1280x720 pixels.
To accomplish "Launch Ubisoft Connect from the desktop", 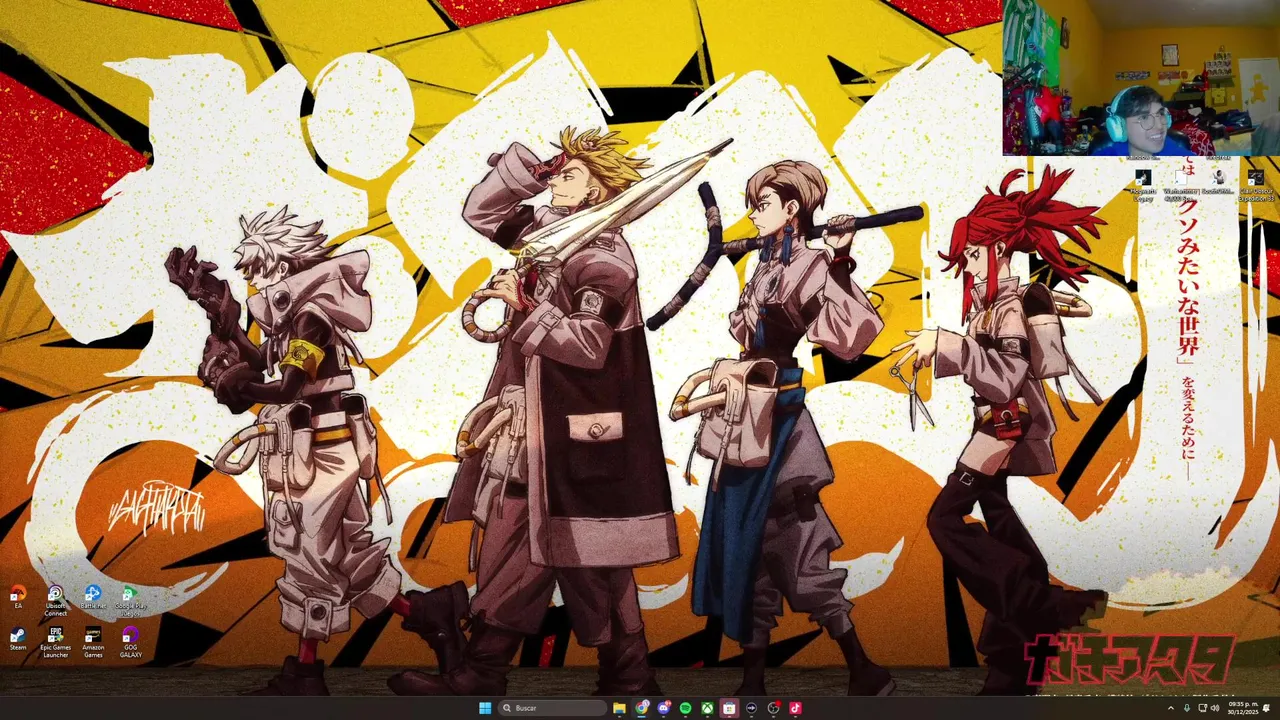I will (x=55, y=600).
